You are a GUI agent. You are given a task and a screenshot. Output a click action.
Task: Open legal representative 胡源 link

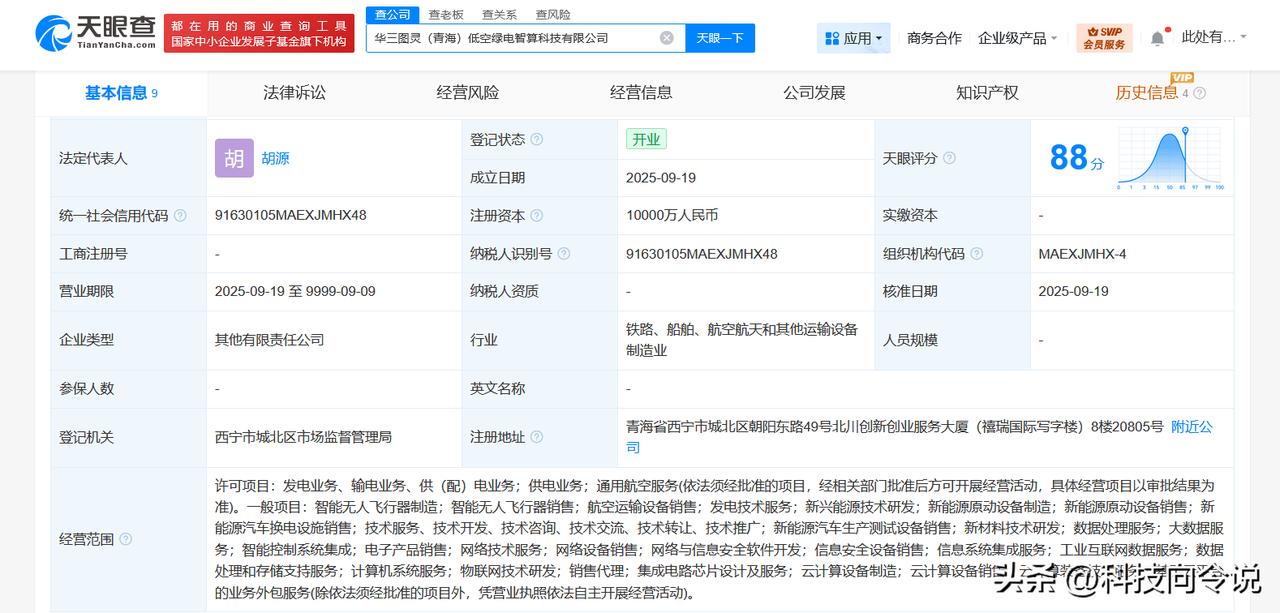(275, 158)
